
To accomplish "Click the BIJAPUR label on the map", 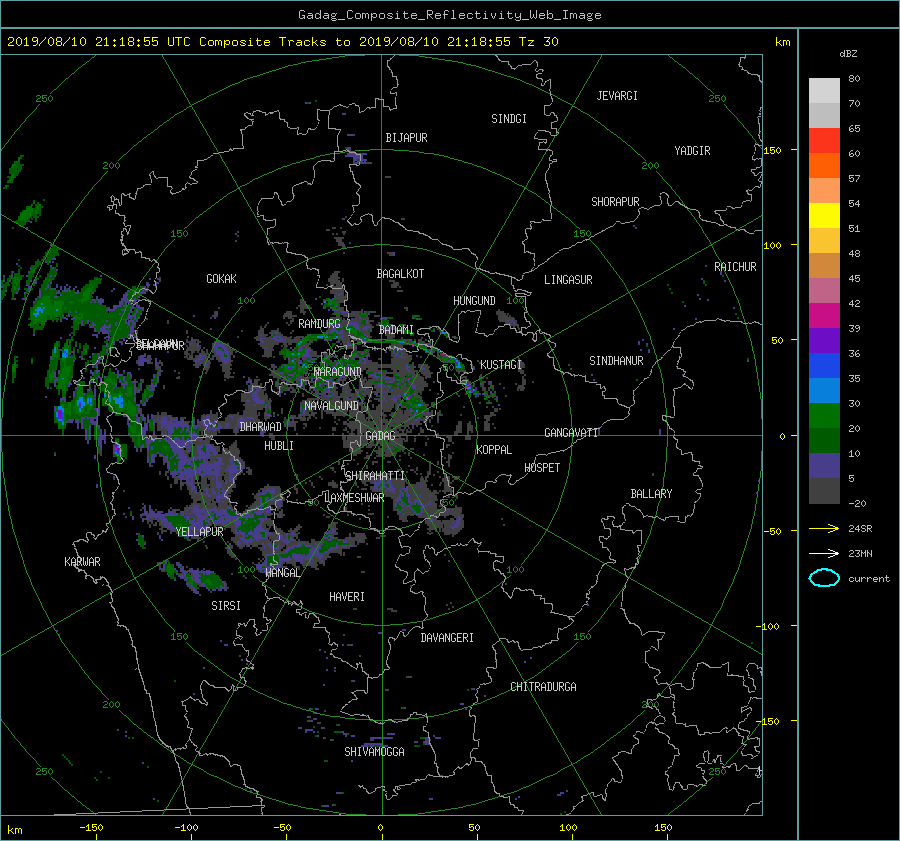I will point(406,138).
